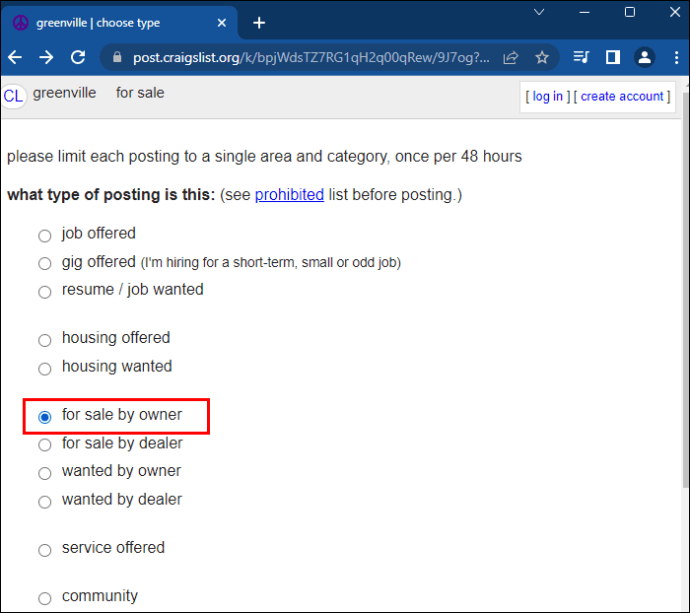Select the service offered radio button
The height and width of the screenshot is (613, 690).
coord(44,550)
